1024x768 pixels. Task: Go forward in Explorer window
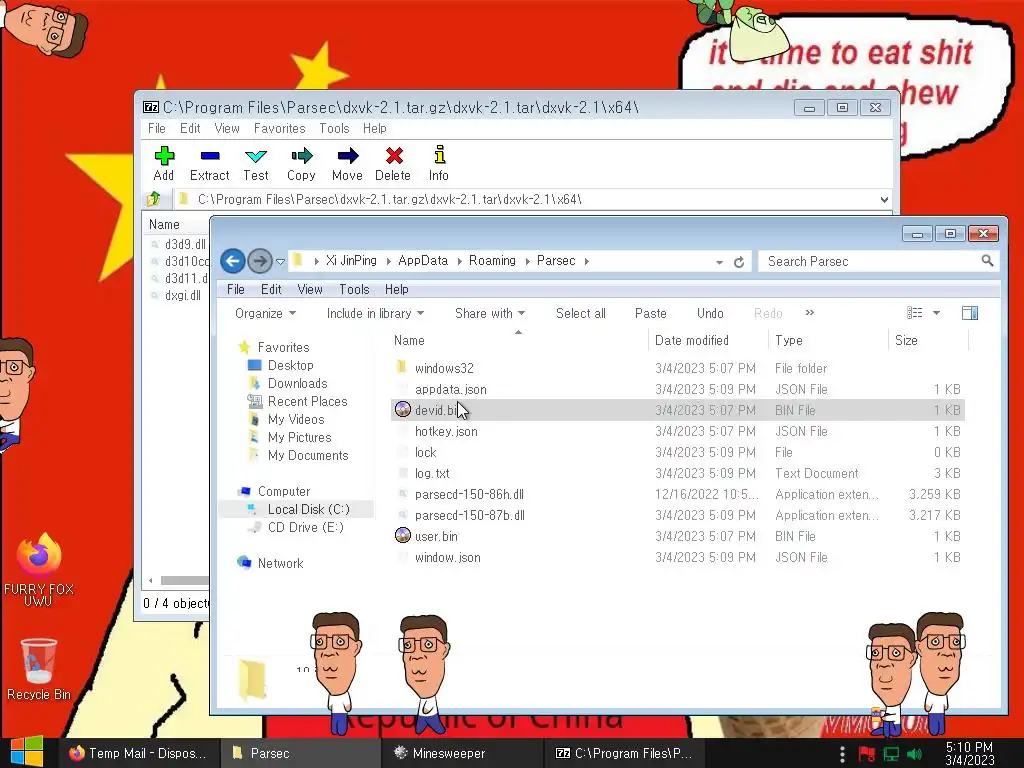point(260,261)
